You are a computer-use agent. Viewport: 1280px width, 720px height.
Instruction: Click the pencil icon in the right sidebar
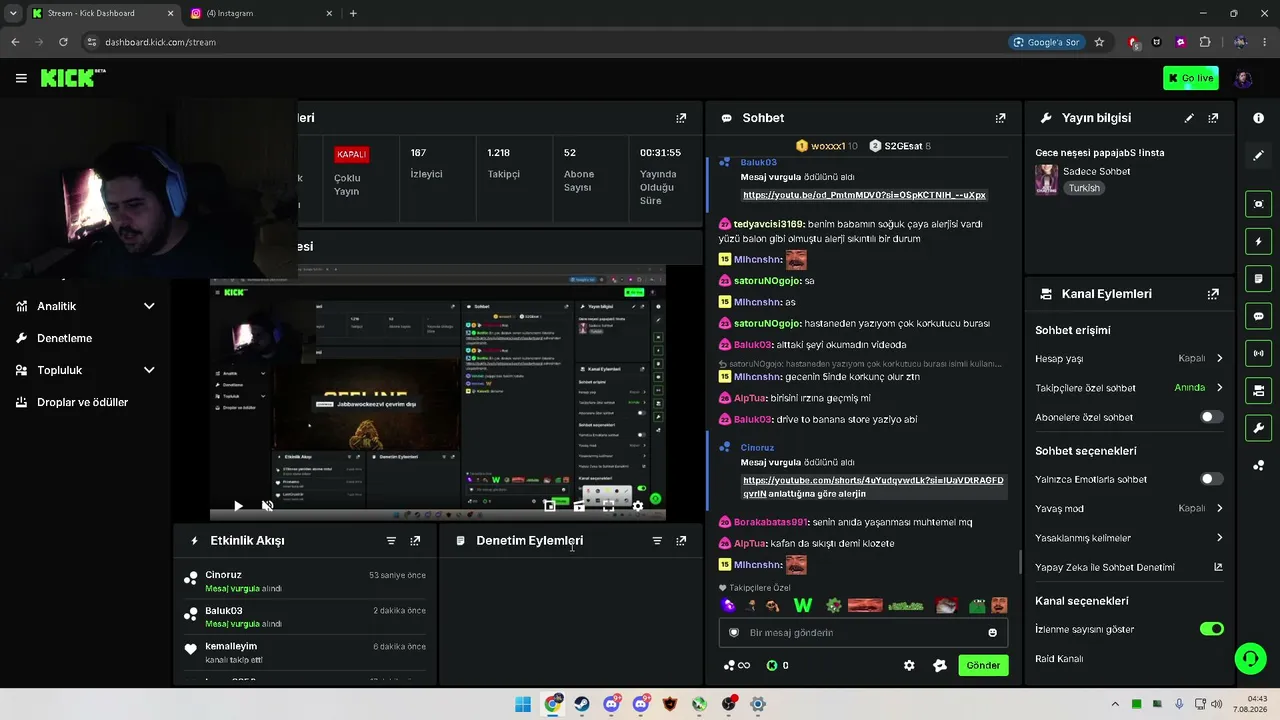coord(1258,155)
